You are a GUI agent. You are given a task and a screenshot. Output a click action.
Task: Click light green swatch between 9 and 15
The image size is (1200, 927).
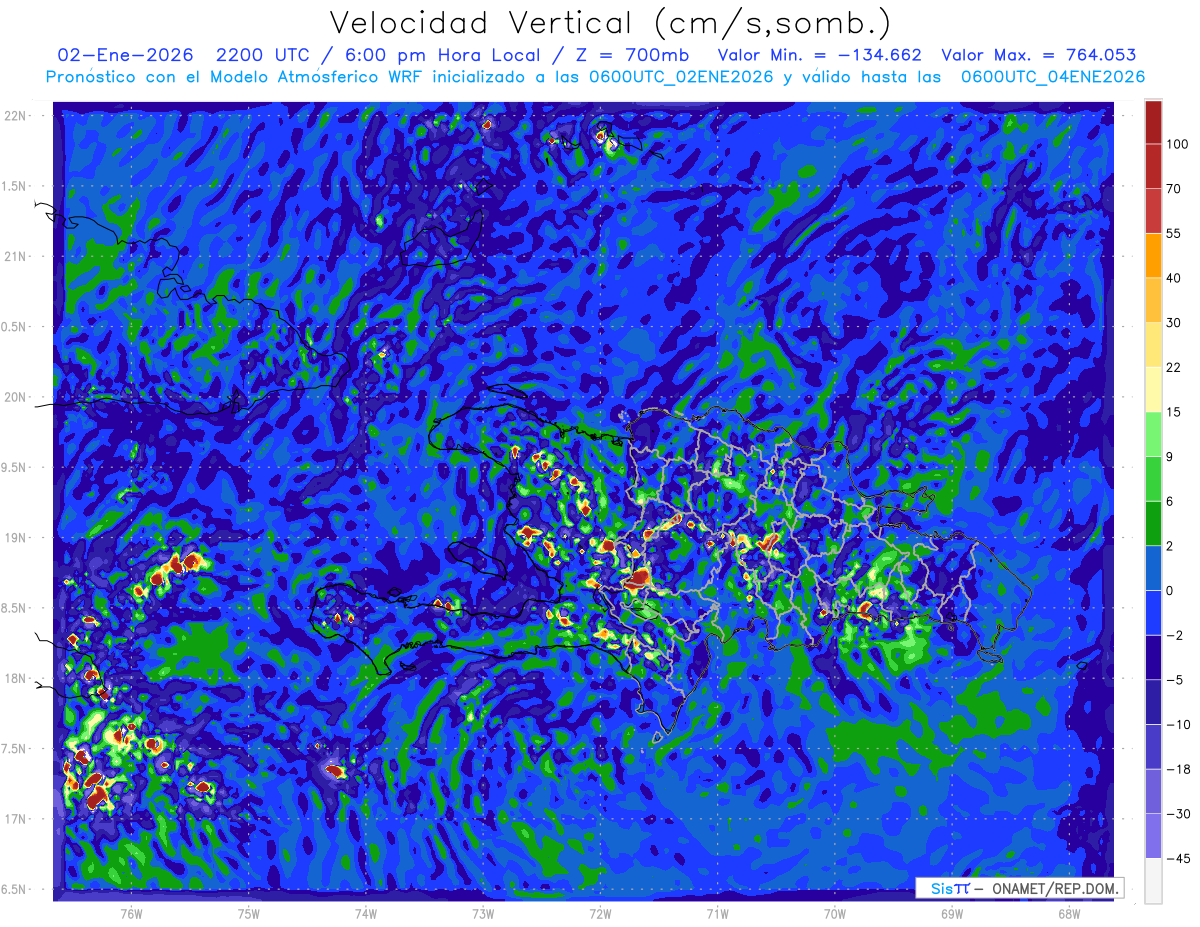pos(1153,433)
